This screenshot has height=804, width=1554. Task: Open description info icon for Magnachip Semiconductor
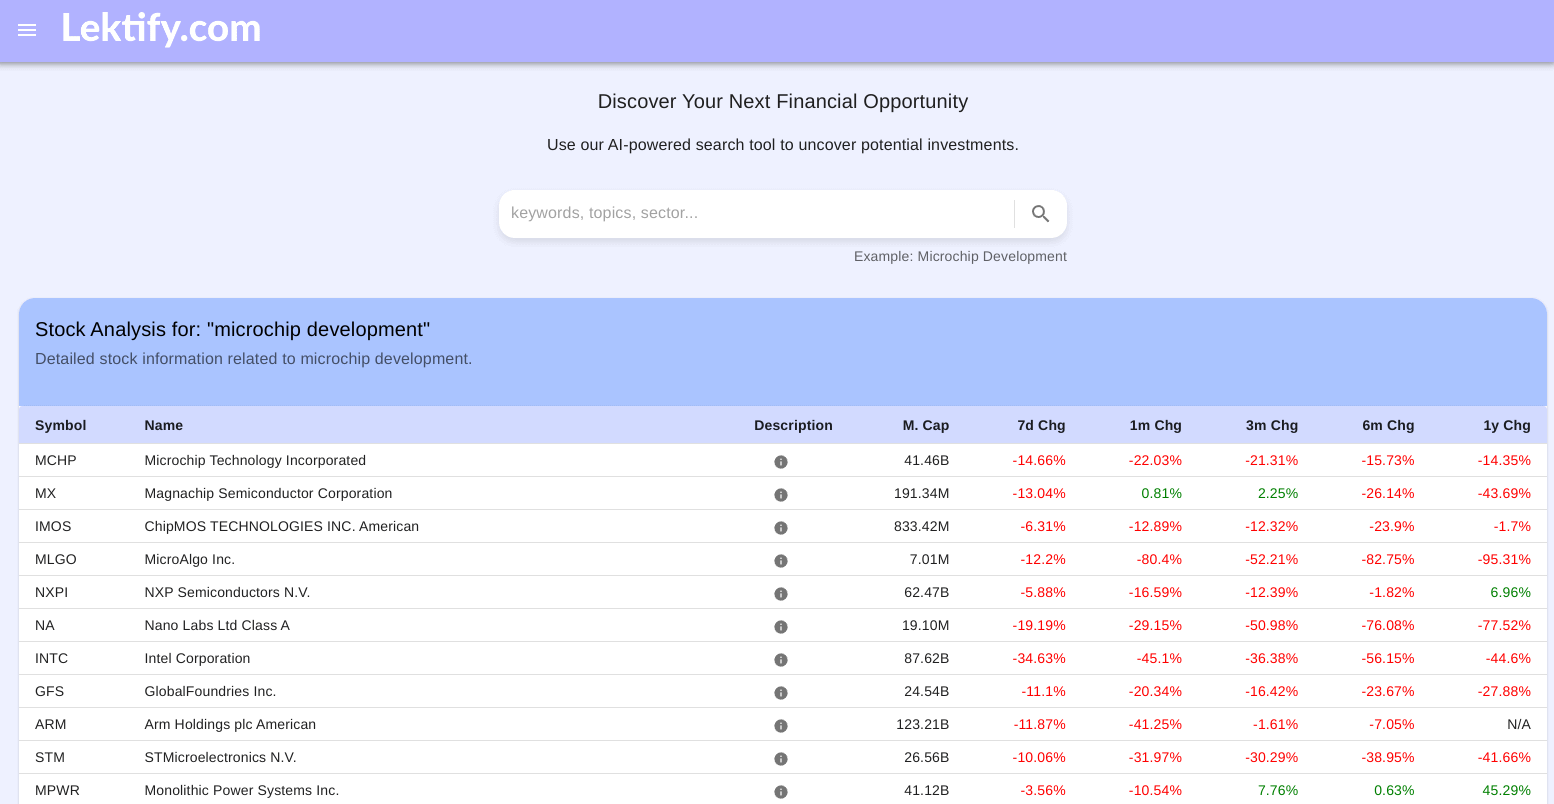coord(781,495)
